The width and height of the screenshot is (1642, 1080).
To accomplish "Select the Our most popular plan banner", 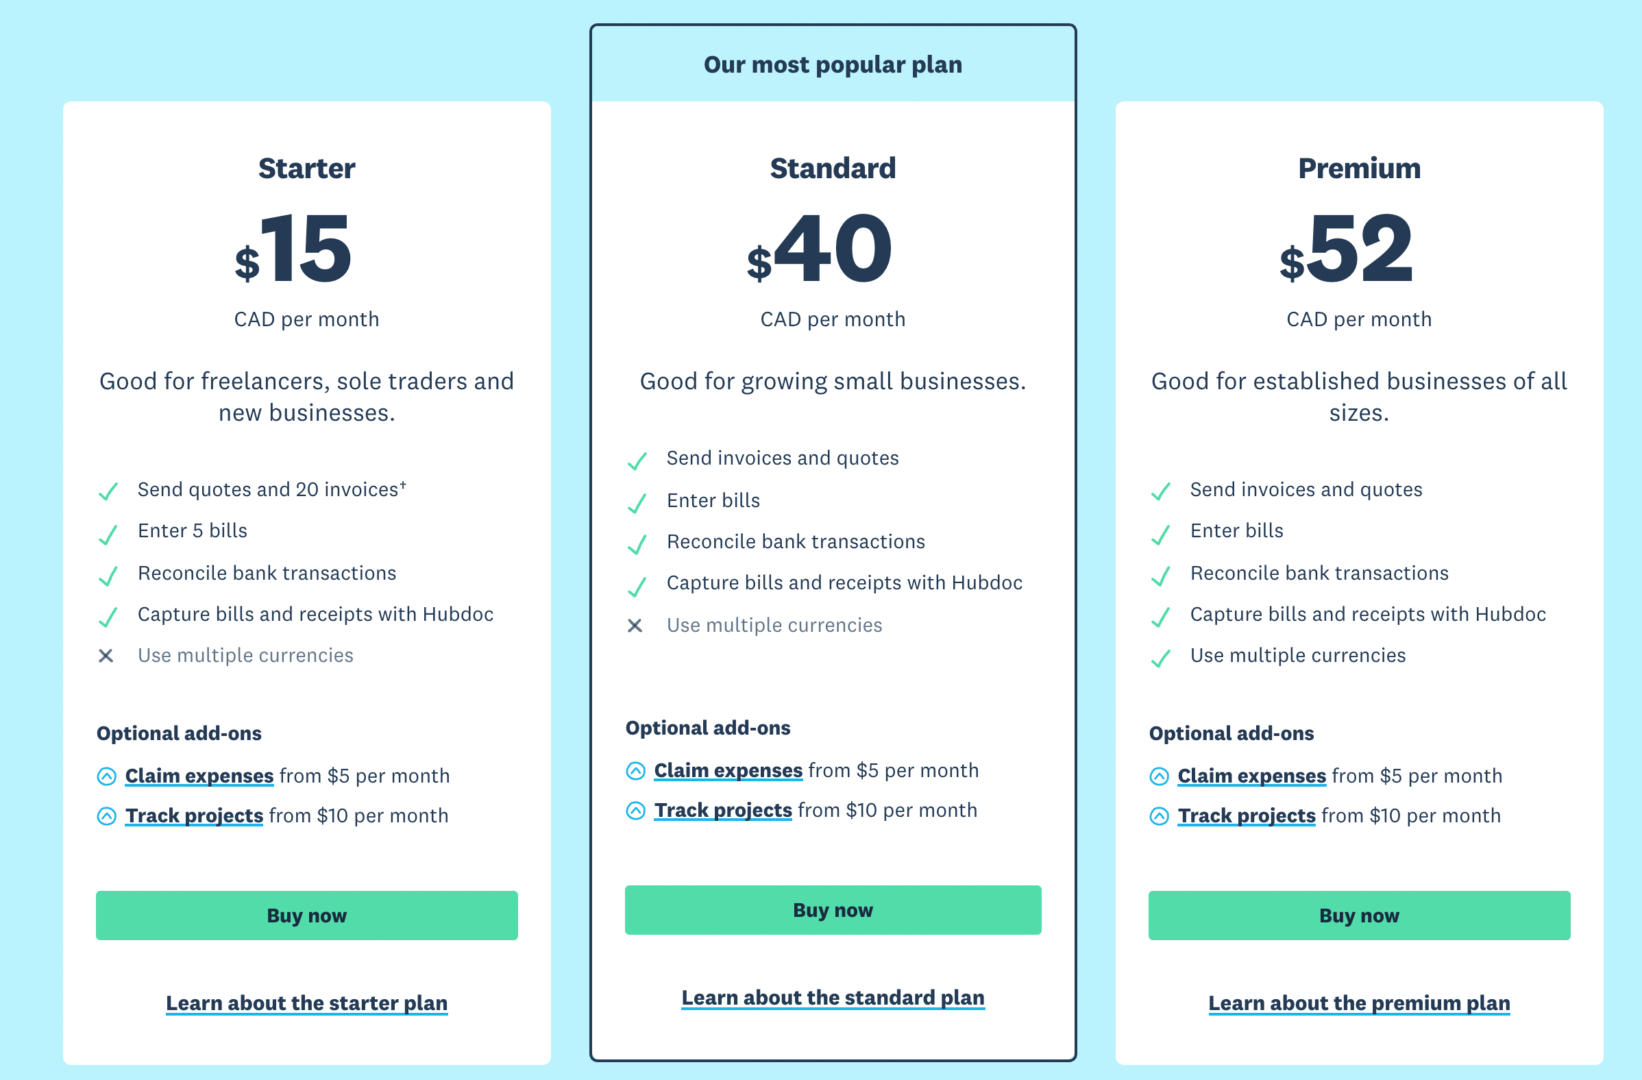I will (x=833, y=64).
